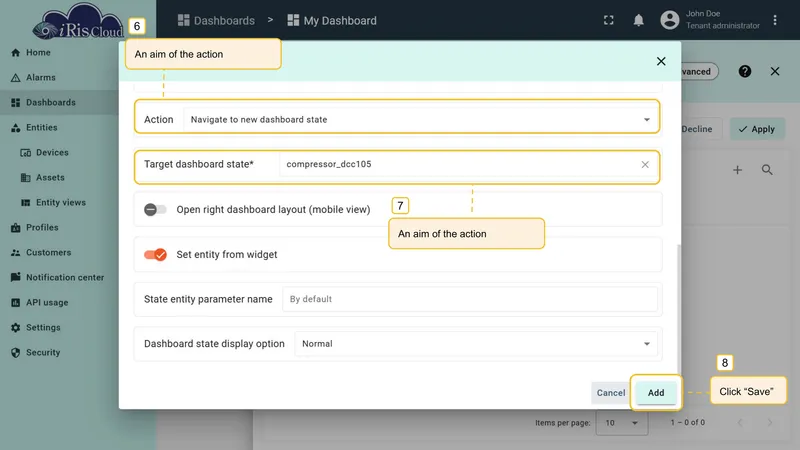The width and height of the screenshot is (800, 450).
Task: Open John Doe user avatar
Action: pyautogui.click(x=670, y=20)
